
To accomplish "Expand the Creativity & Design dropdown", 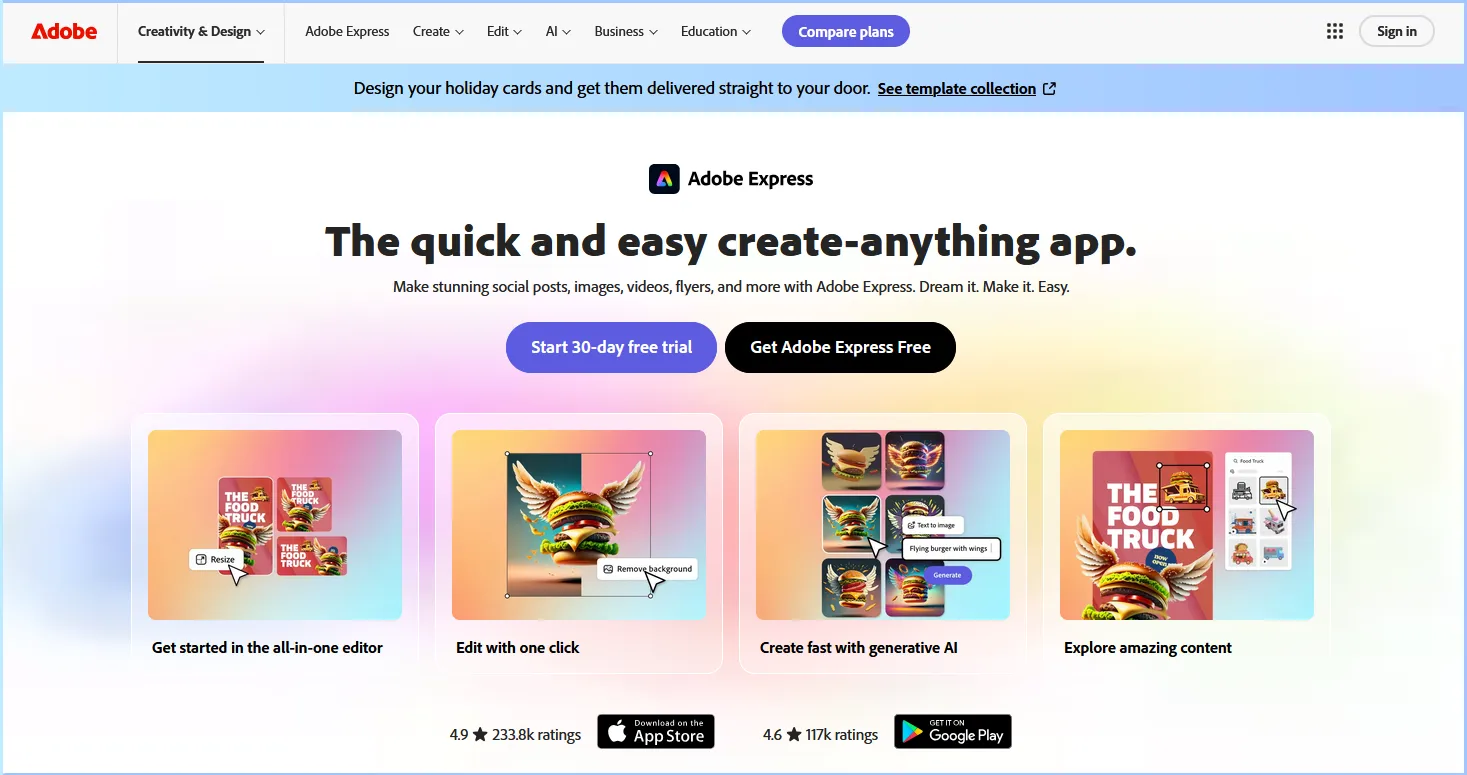I will pos(201,31).
